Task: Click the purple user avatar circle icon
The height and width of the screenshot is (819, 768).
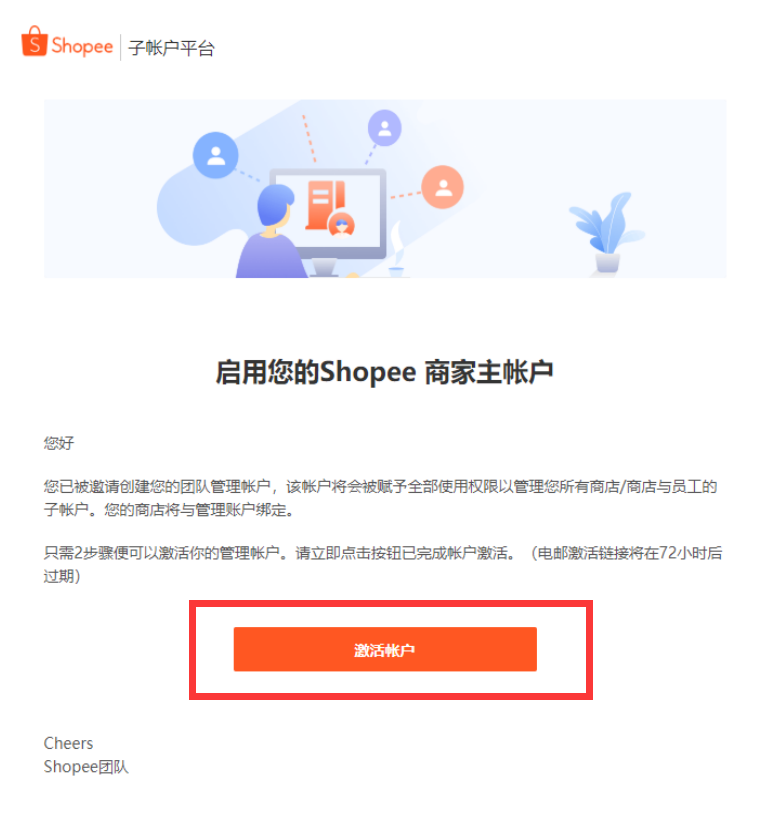Action: (x=385, y=127)
